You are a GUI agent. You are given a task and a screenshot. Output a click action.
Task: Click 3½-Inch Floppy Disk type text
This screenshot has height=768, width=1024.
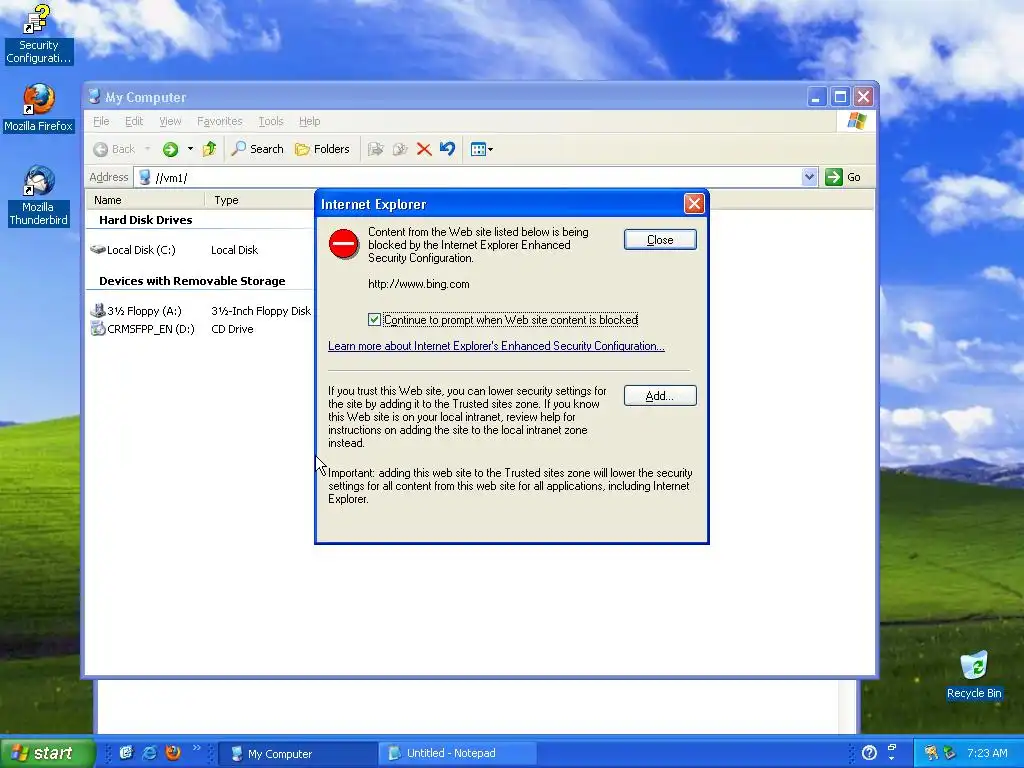coord(261,311)
